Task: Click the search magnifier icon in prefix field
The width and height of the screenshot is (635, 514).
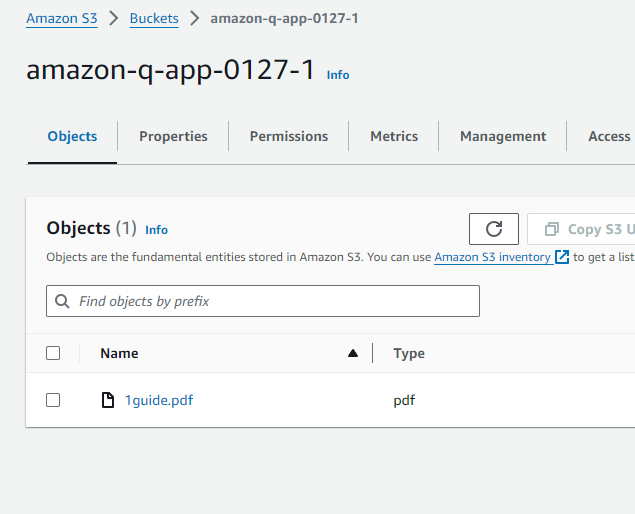Action: pos(62,301)
